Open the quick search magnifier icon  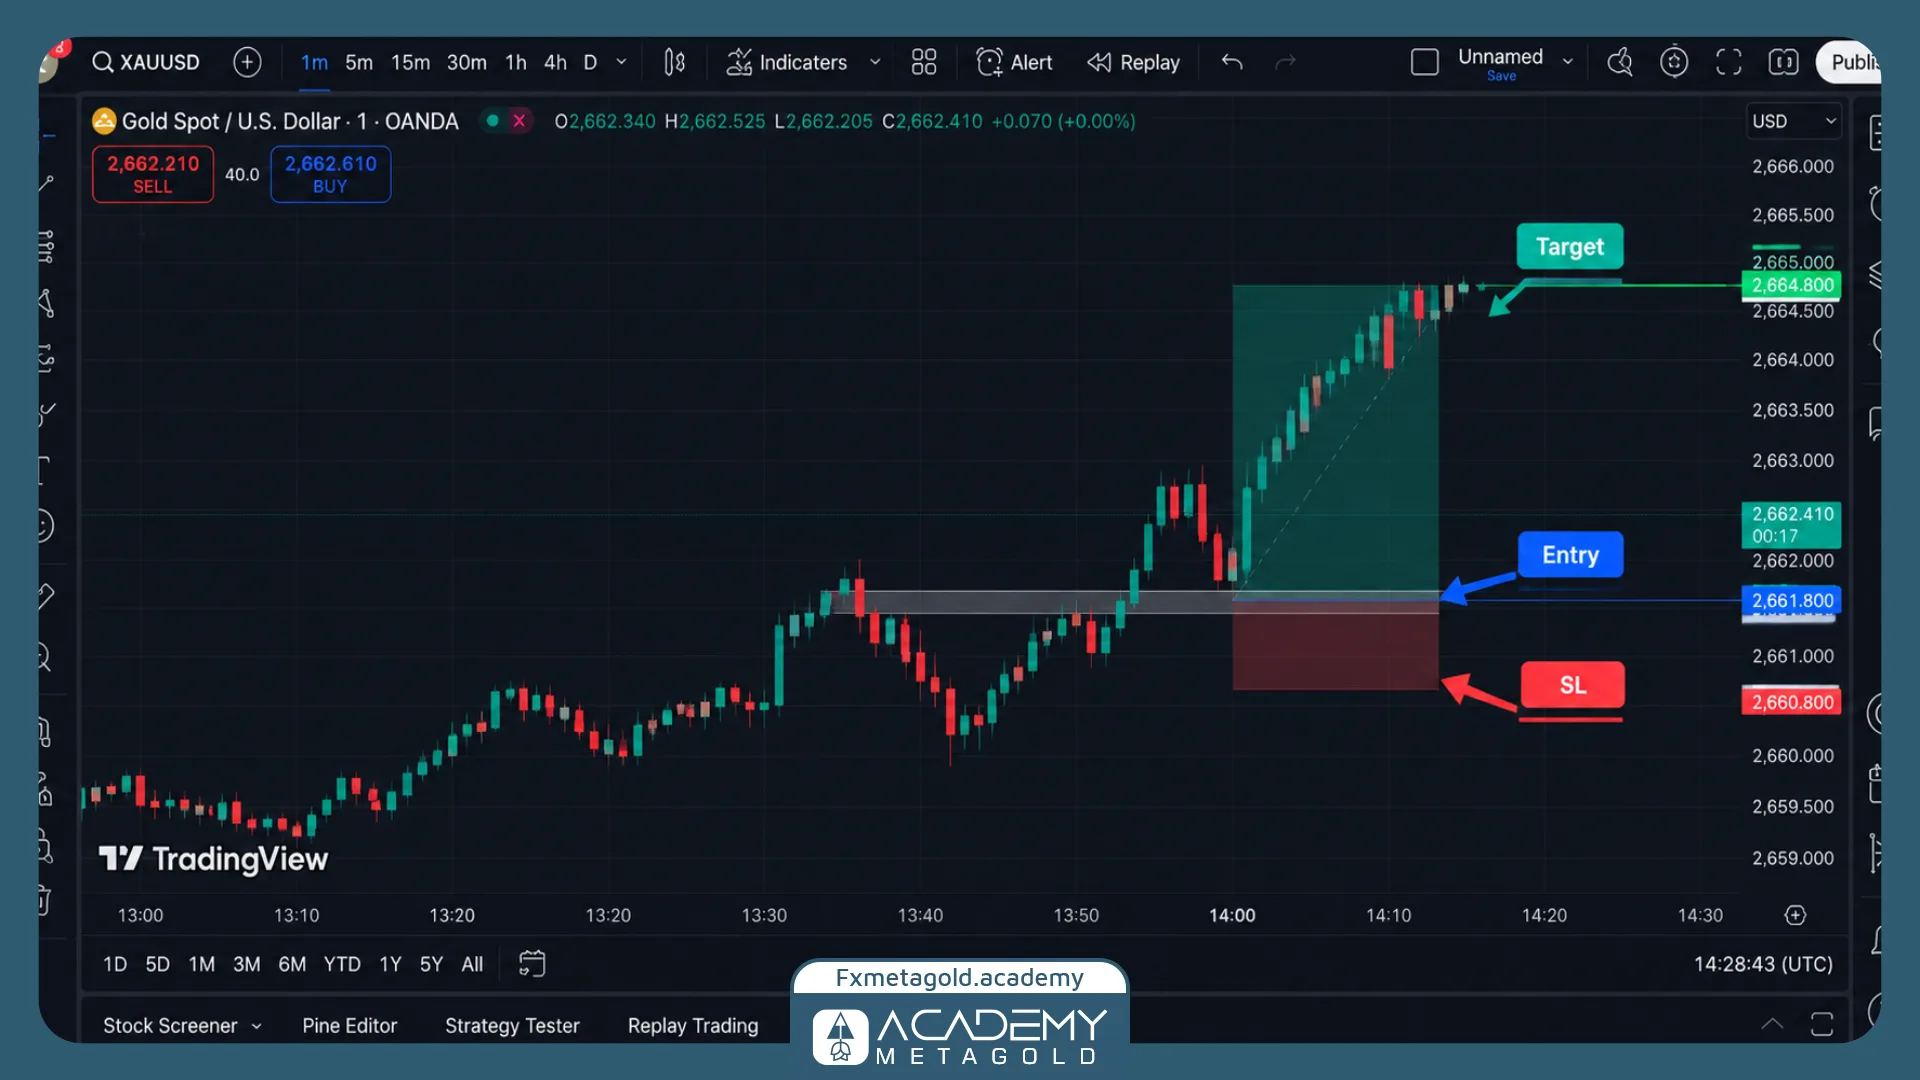click(x=1620, y=62)
